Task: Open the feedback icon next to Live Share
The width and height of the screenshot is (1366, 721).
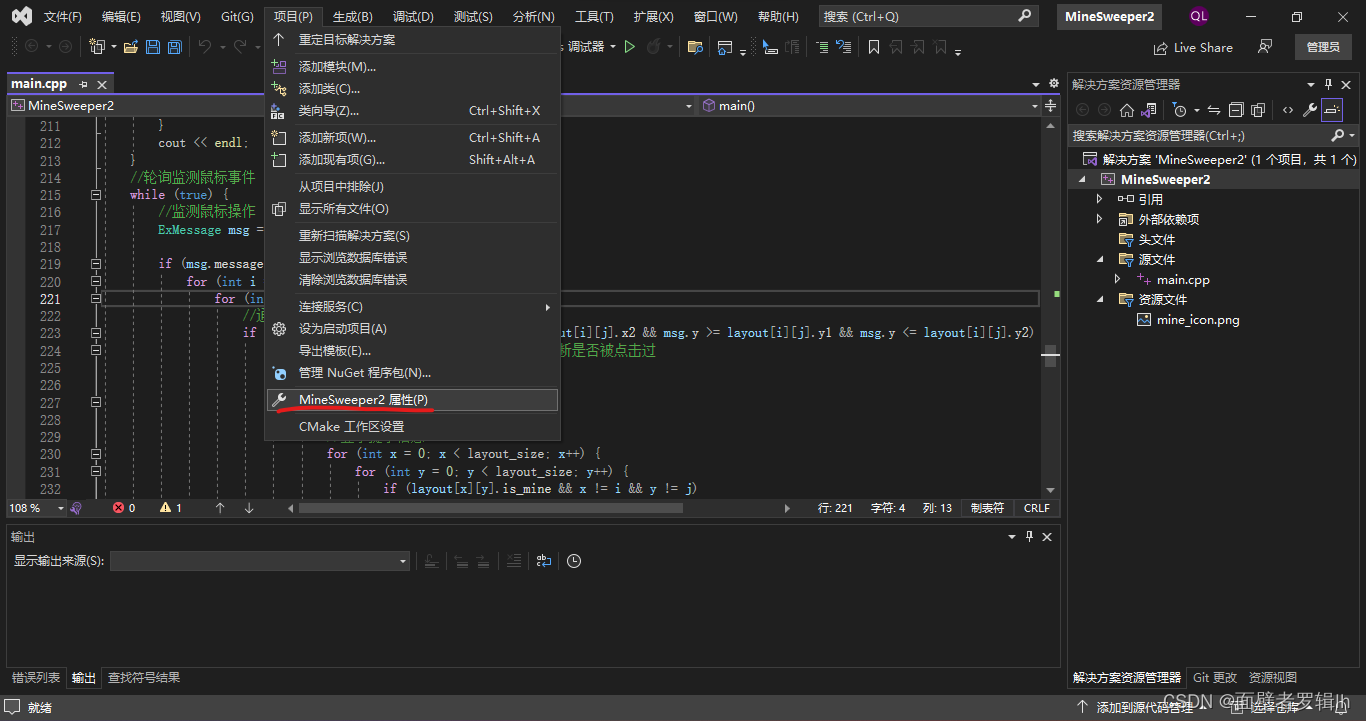Action: pyautogui.click(x=1265, y=47)
